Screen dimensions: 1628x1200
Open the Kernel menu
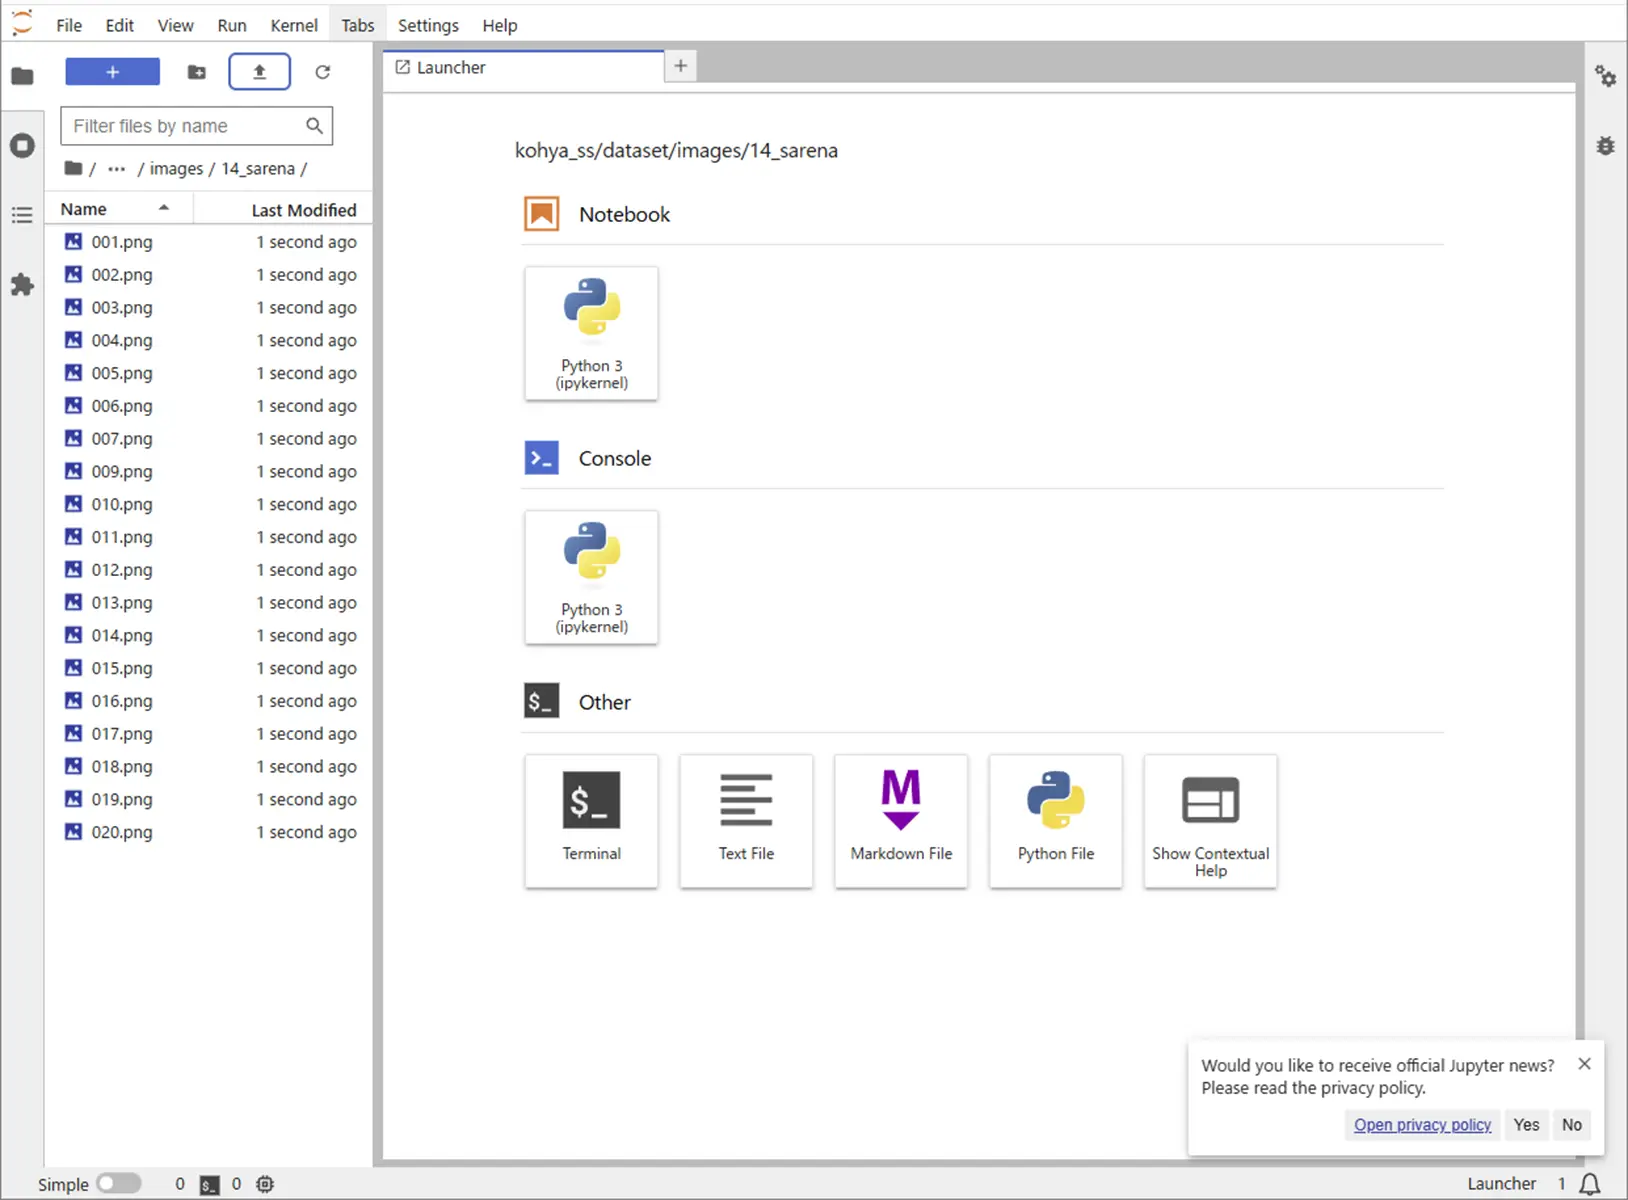pyautogui.click(x=294, y=26)
